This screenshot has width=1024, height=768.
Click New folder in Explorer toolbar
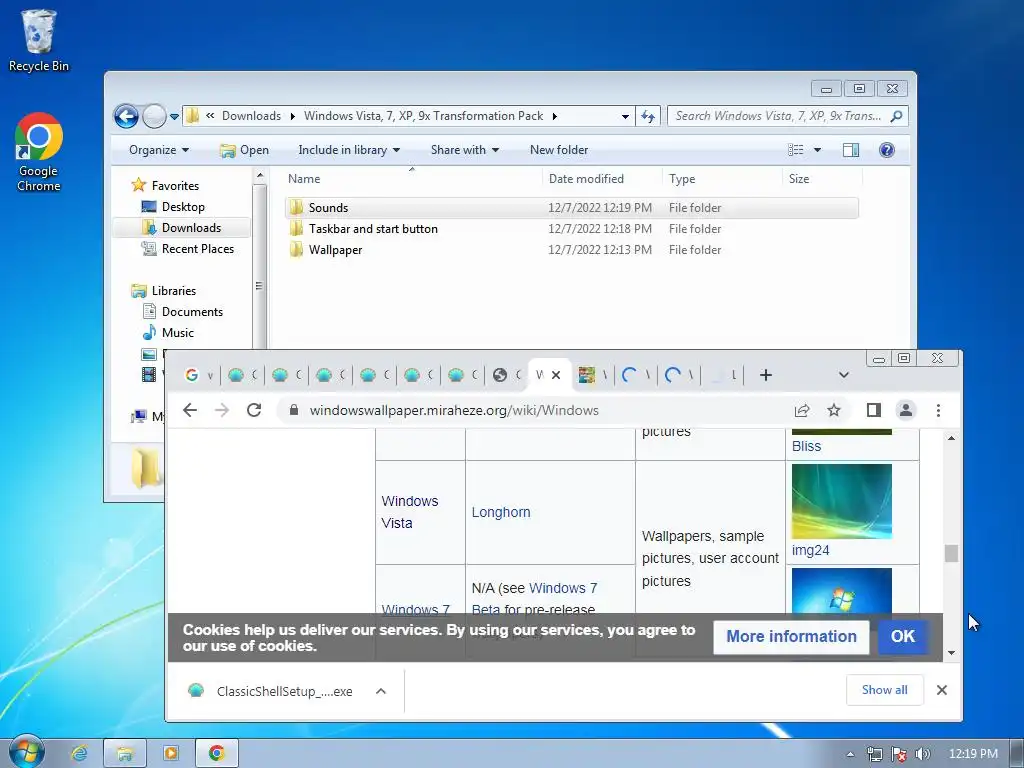[559, 150]
